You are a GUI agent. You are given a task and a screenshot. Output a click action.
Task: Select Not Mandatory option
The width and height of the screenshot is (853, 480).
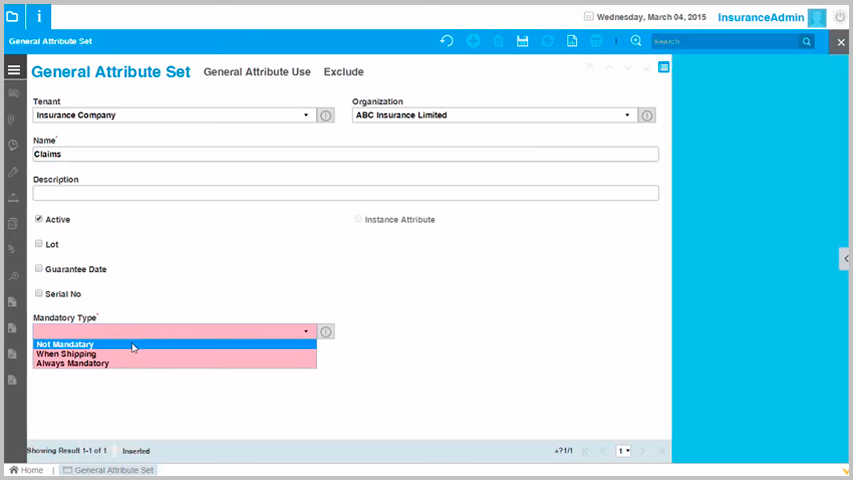(x=175, y=344)
